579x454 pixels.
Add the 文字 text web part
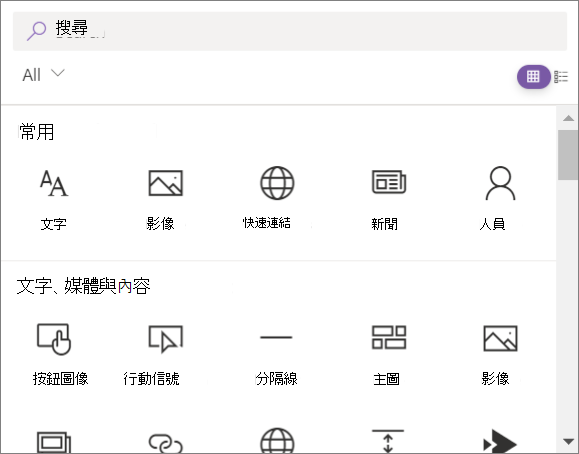click(x=54, y=198)
